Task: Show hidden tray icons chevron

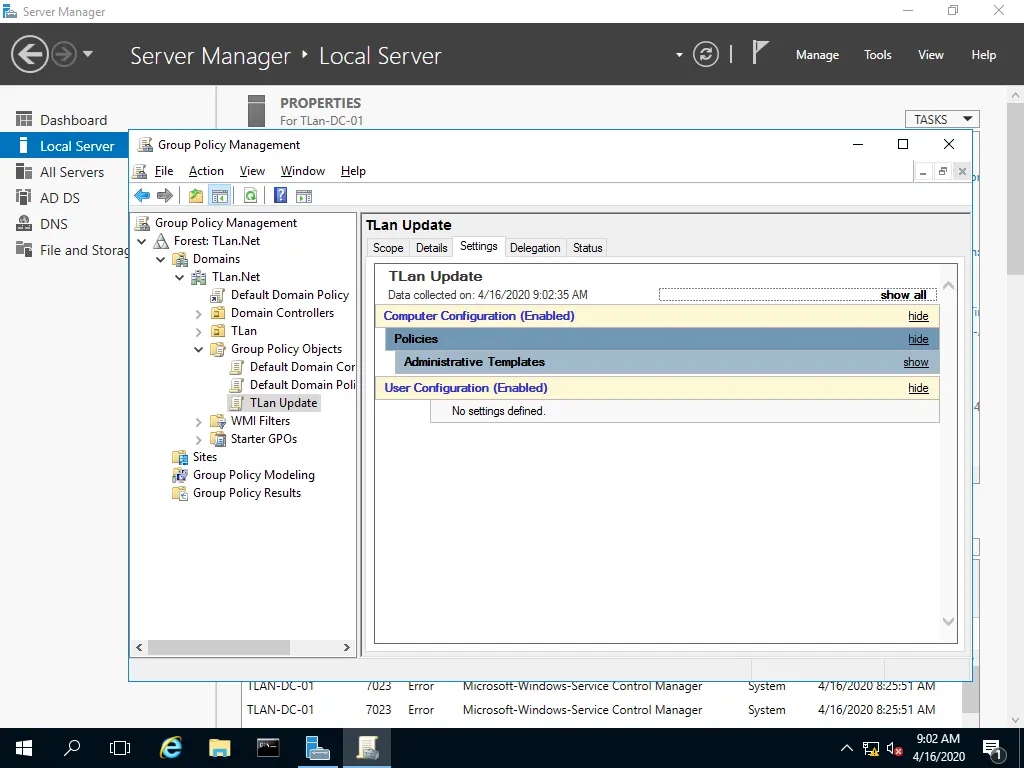Action: pos(846,748)
